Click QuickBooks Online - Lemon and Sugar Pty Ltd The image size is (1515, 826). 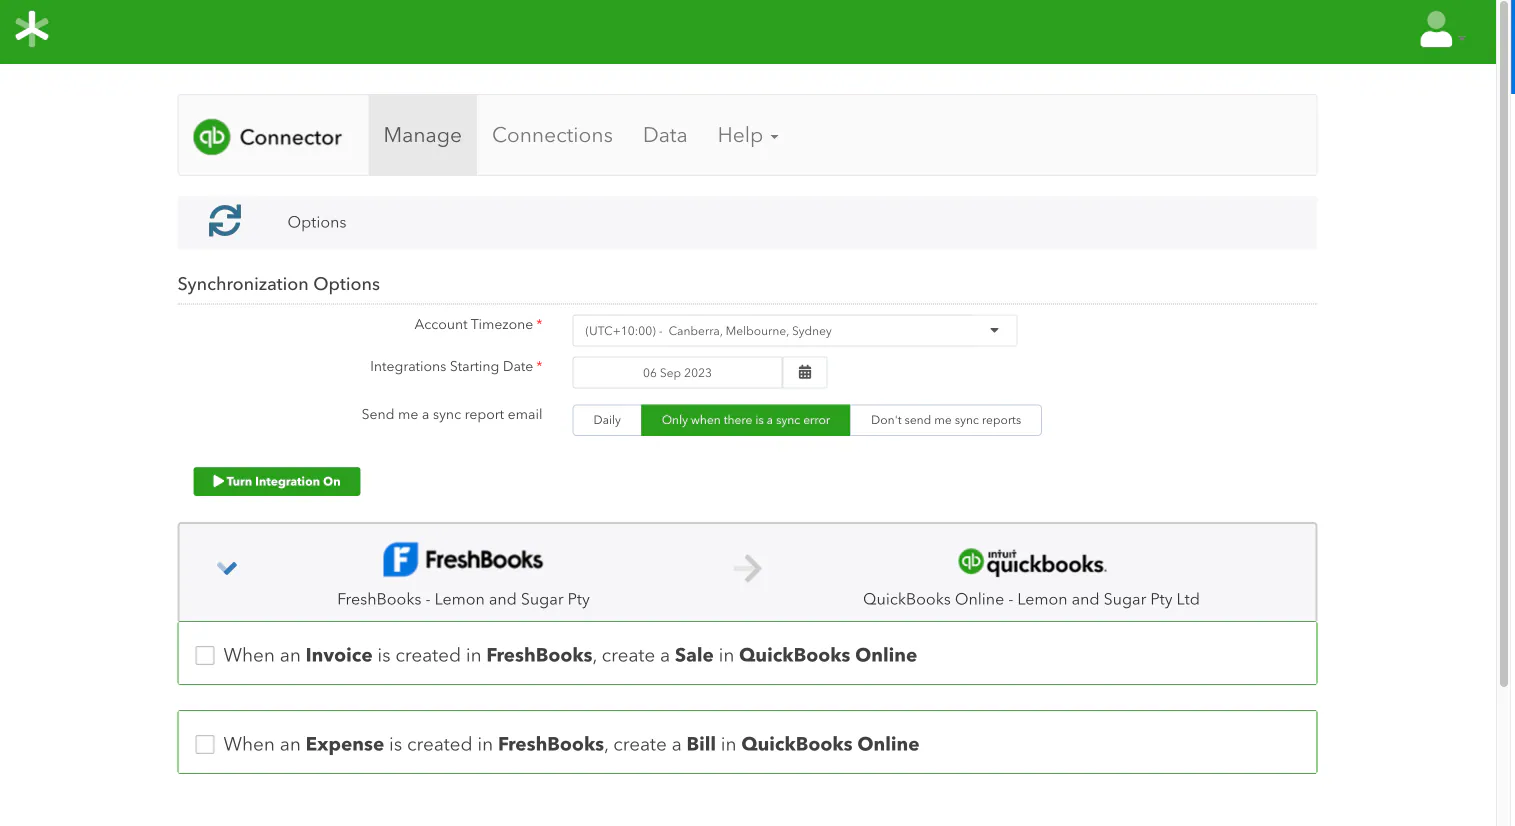coord(1031,599)
